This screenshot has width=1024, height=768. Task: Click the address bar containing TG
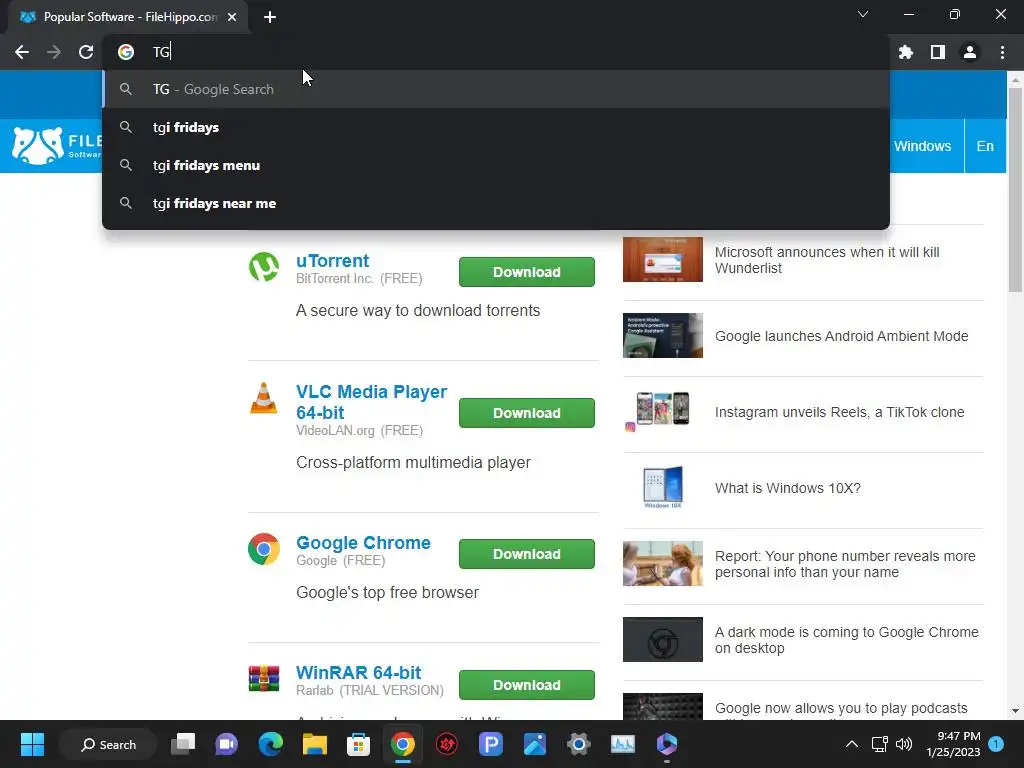[x=496, y=52]
